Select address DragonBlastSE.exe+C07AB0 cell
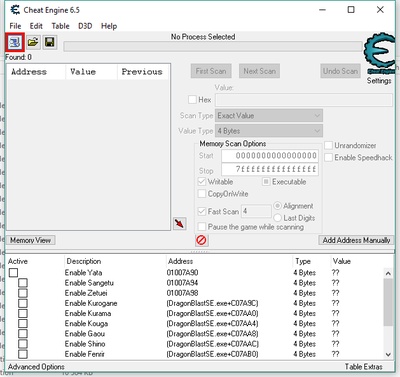 pos(212,354)
